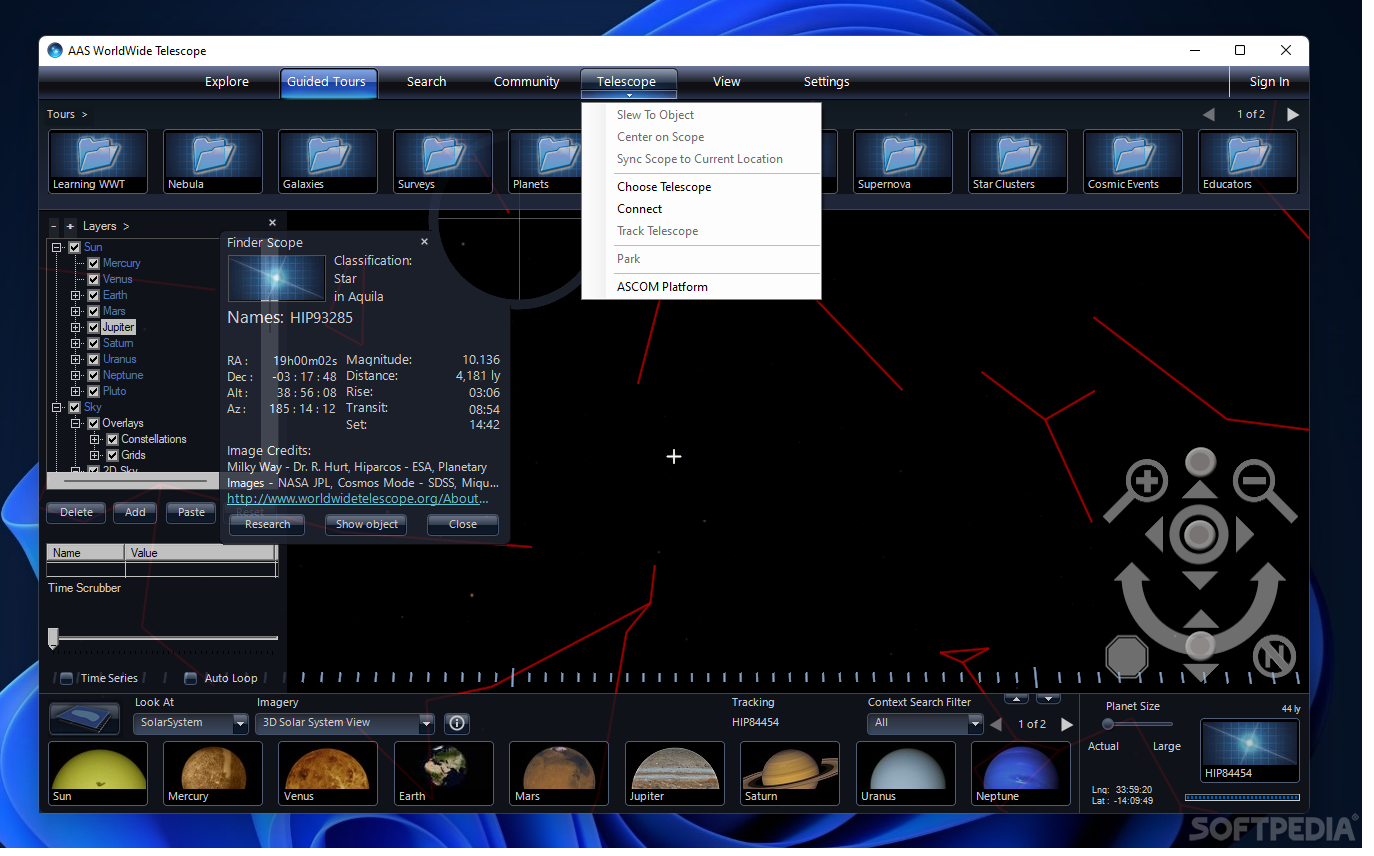Select the HIP84454 object thumbnail
This screenshot has width=1374, height=856.
tap(1250, 750)
